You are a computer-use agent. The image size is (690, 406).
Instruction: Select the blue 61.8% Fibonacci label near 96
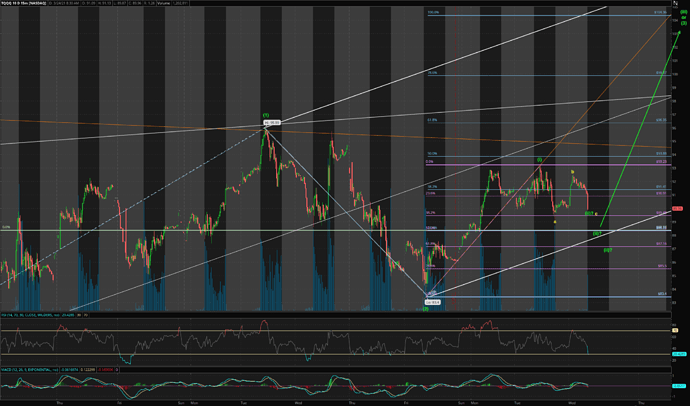[432, 120]
